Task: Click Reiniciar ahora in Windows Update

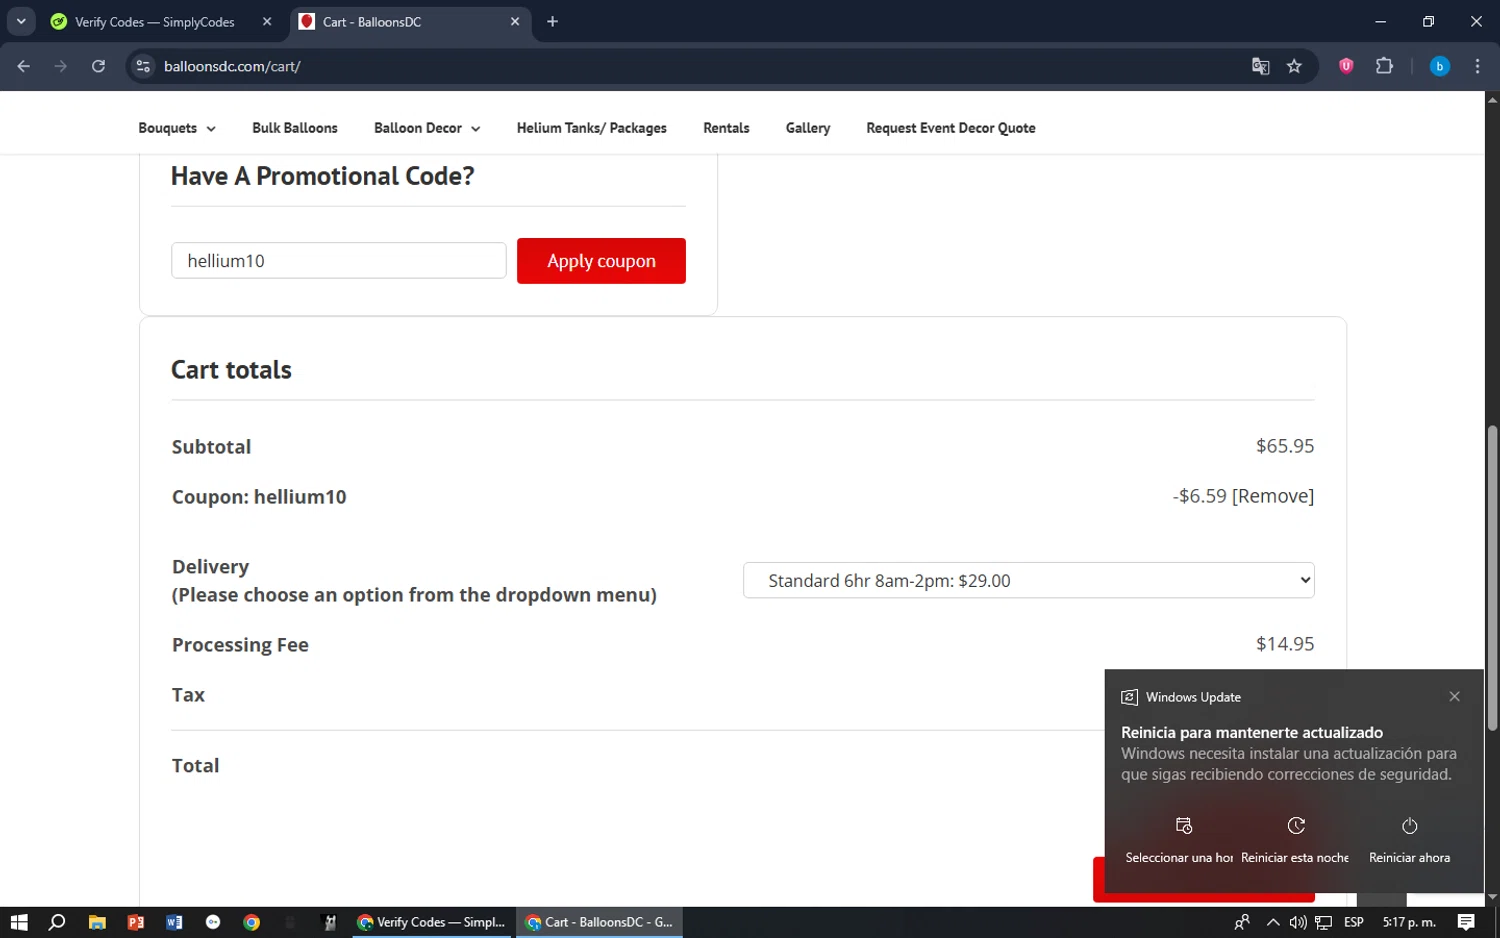Action: (x=1409, y=840)
